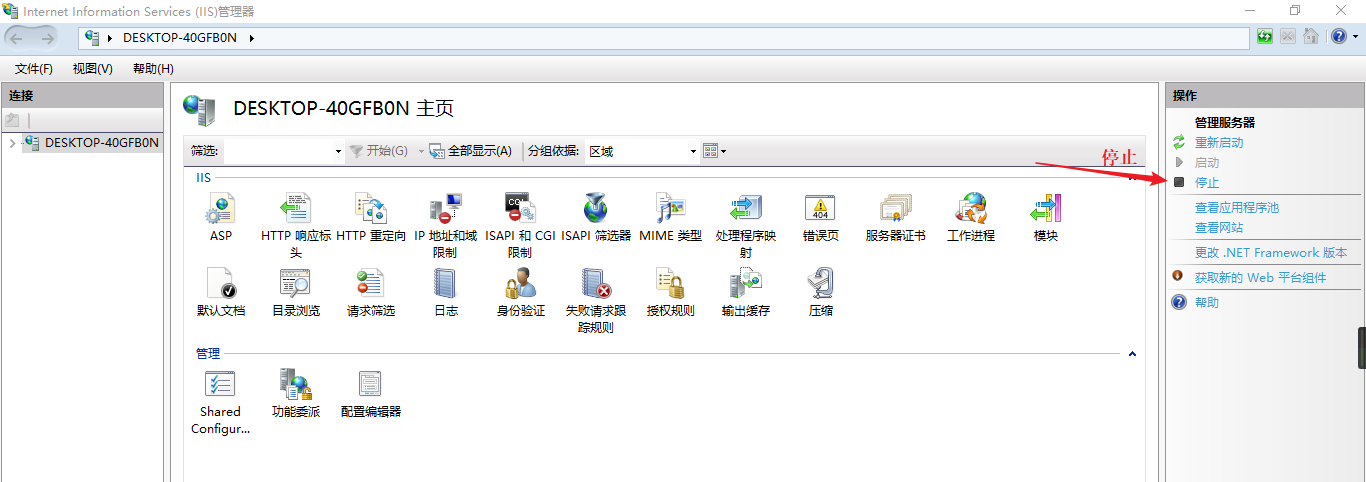Open 错误页 404 feature
The height and width of the screenshot is (482, 1366).
point(820,209)
